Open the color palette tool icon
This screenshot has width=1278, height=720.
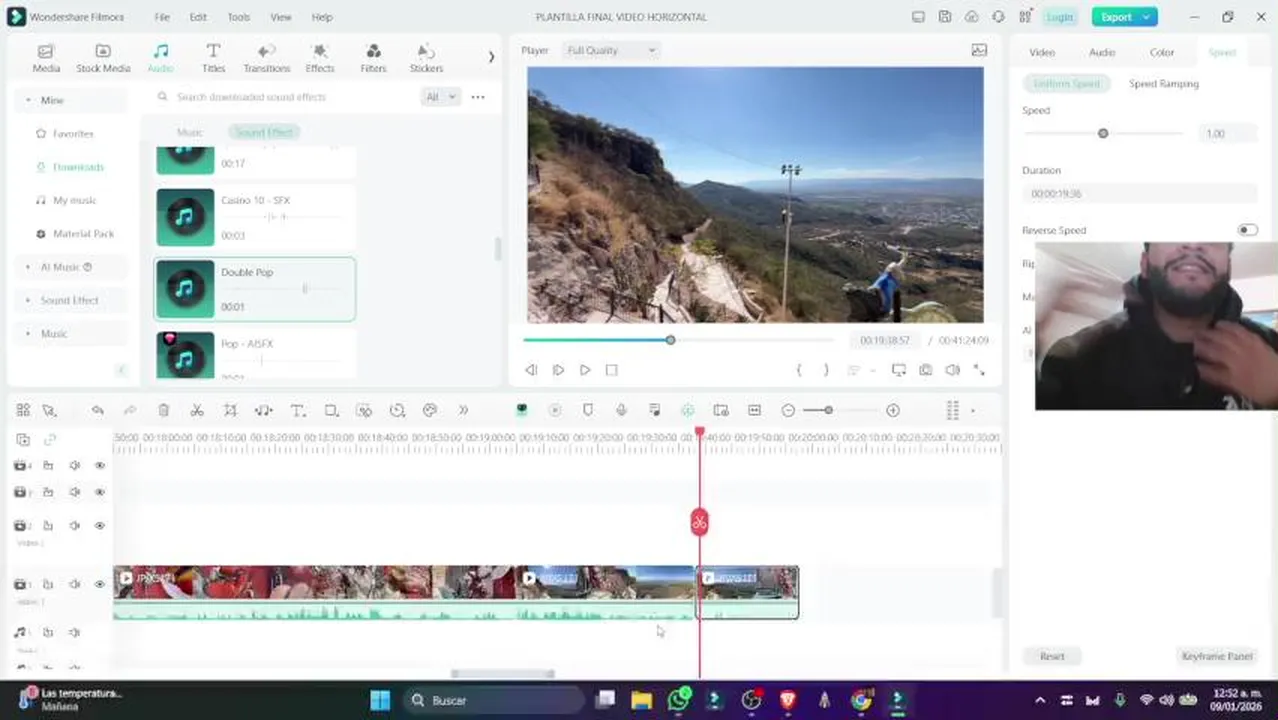pos(430,410)
